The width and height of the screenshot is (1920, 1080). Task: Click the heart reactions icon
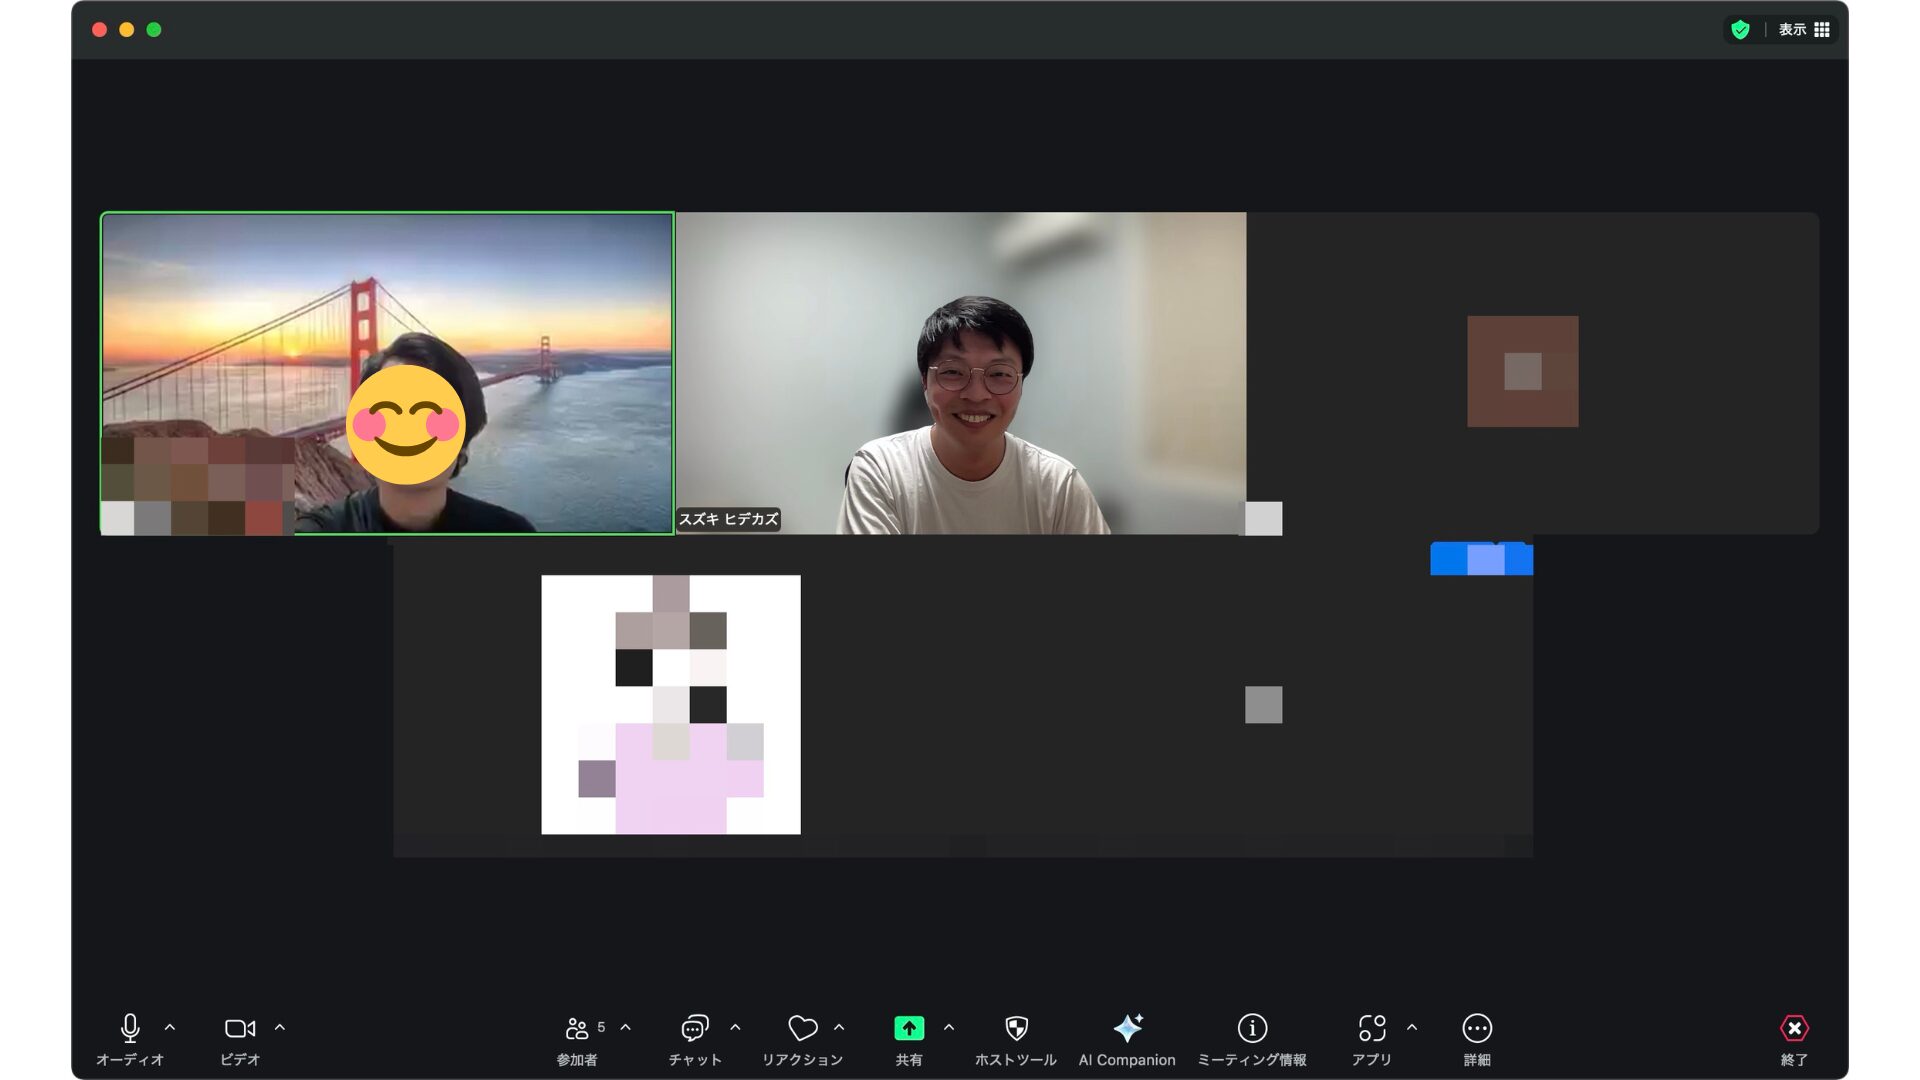[x=802, y=1028]
